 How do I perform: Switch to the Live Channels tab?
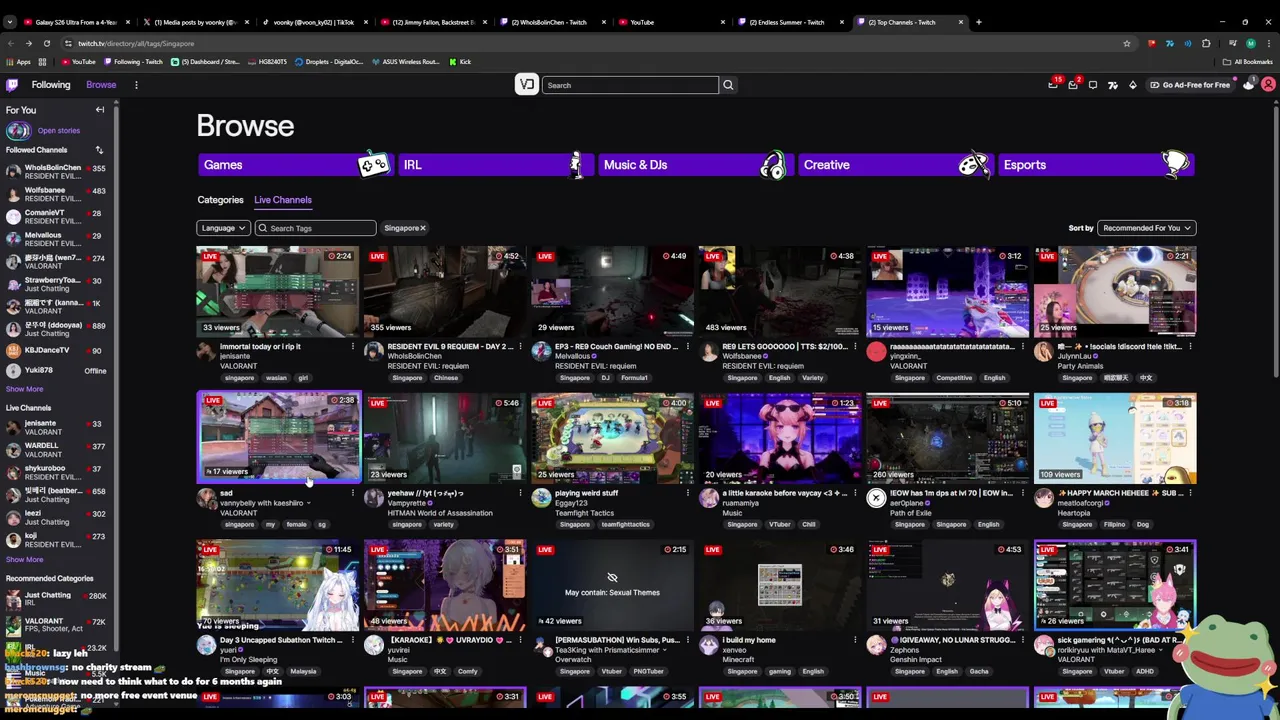[x=283, y=200]
